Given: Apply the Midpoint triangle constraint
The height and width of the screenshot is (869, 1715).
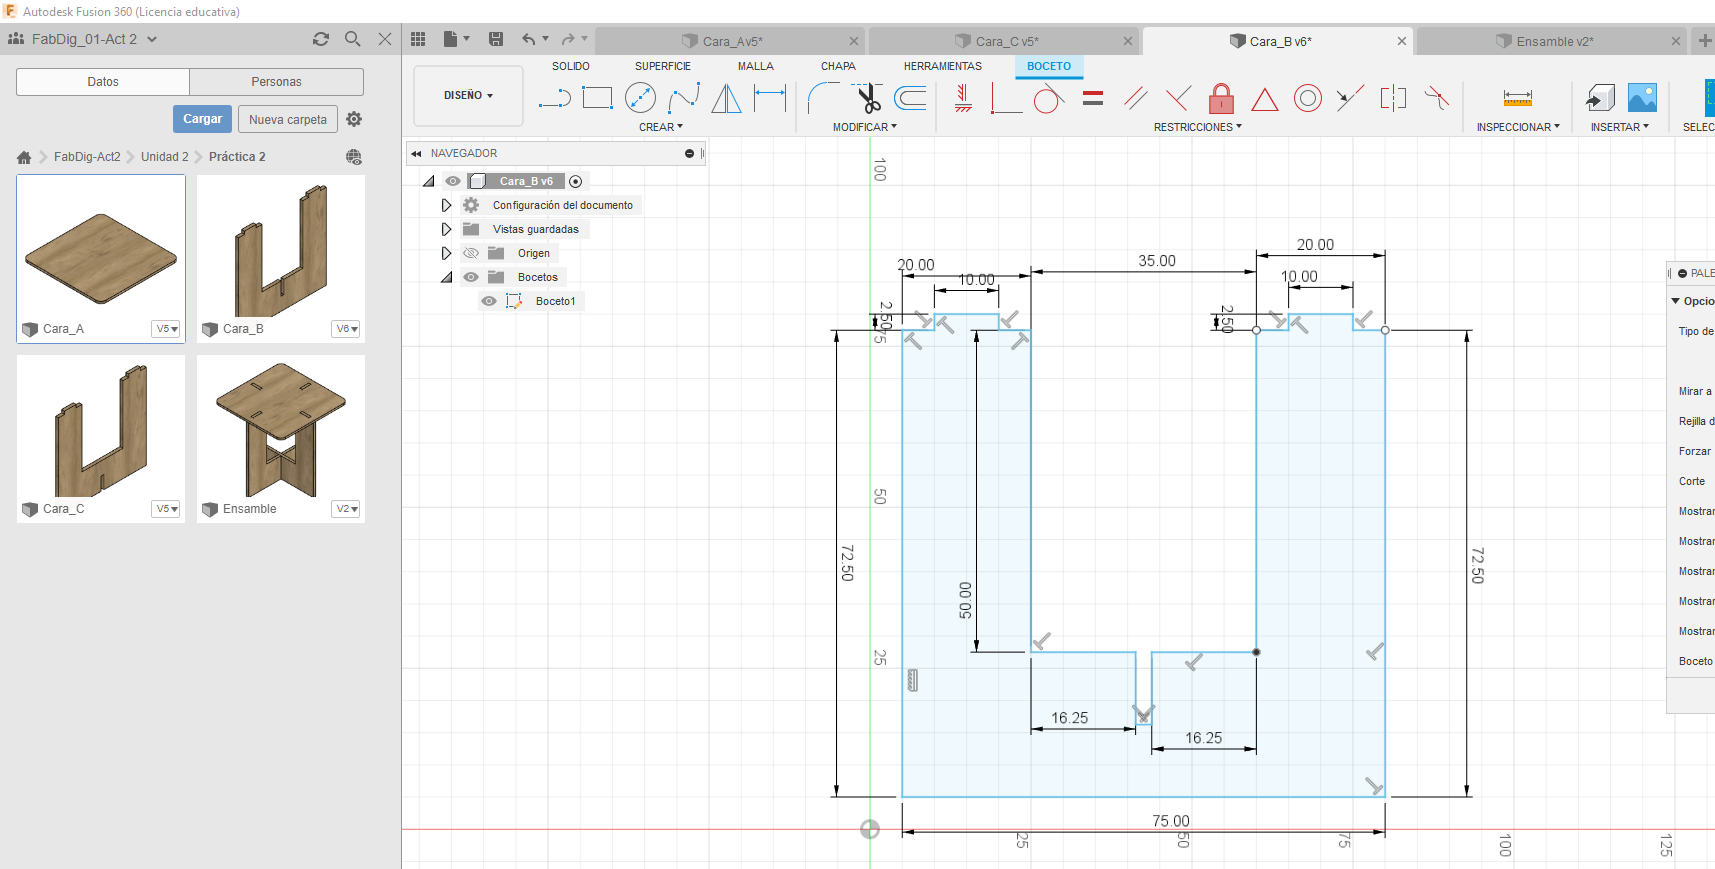Looking at the screenshot, I should coord(1265,99).
